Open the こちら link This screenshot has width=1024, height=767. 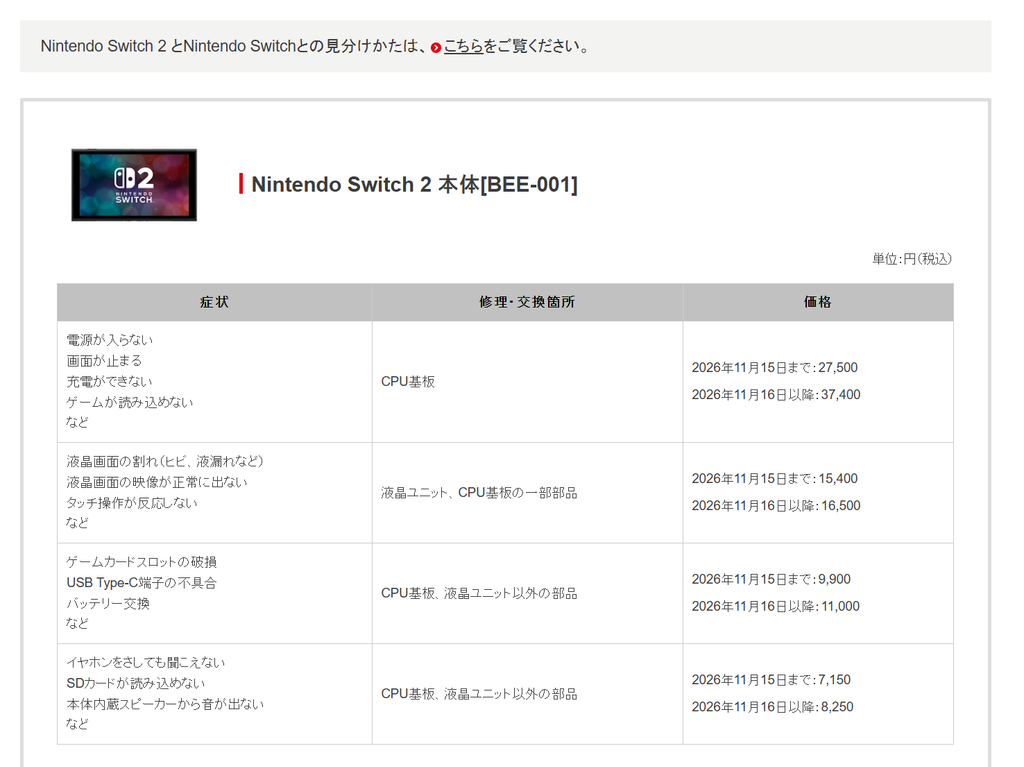463,46
